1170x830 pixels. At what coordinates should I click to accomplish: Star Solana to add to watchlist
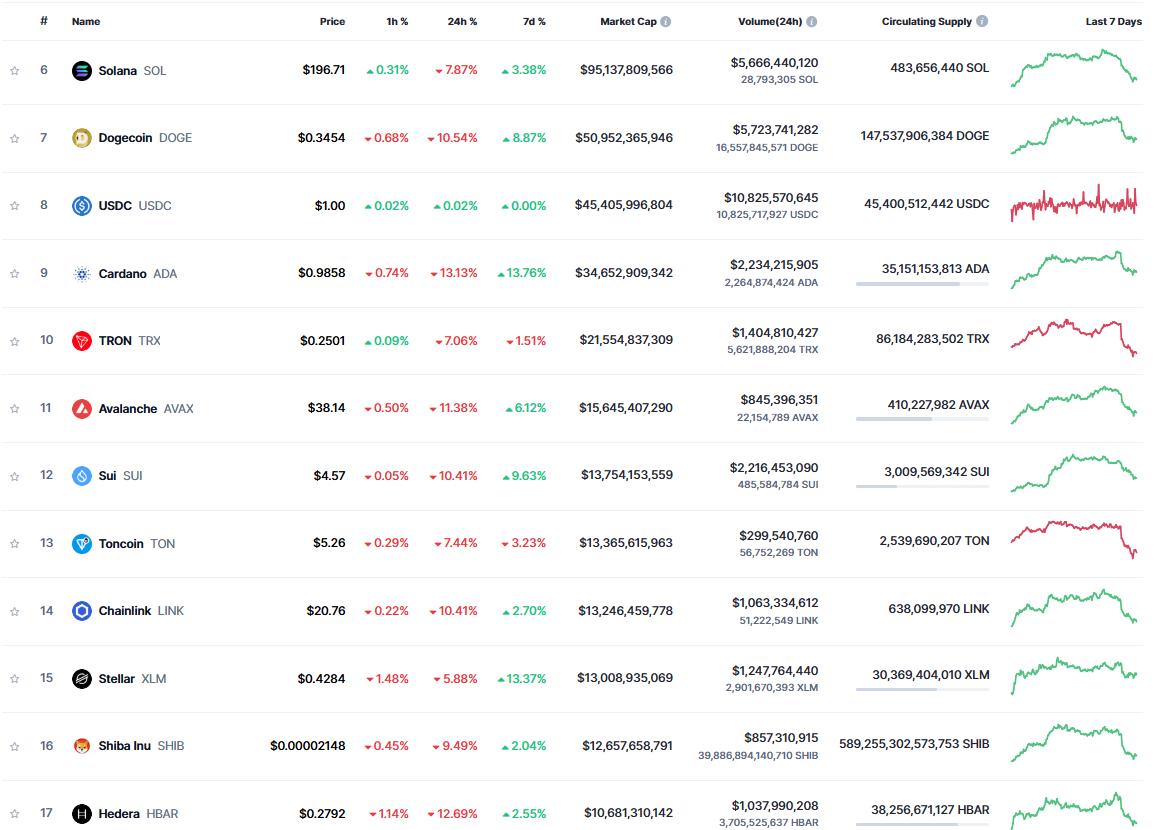coord(14,71)
